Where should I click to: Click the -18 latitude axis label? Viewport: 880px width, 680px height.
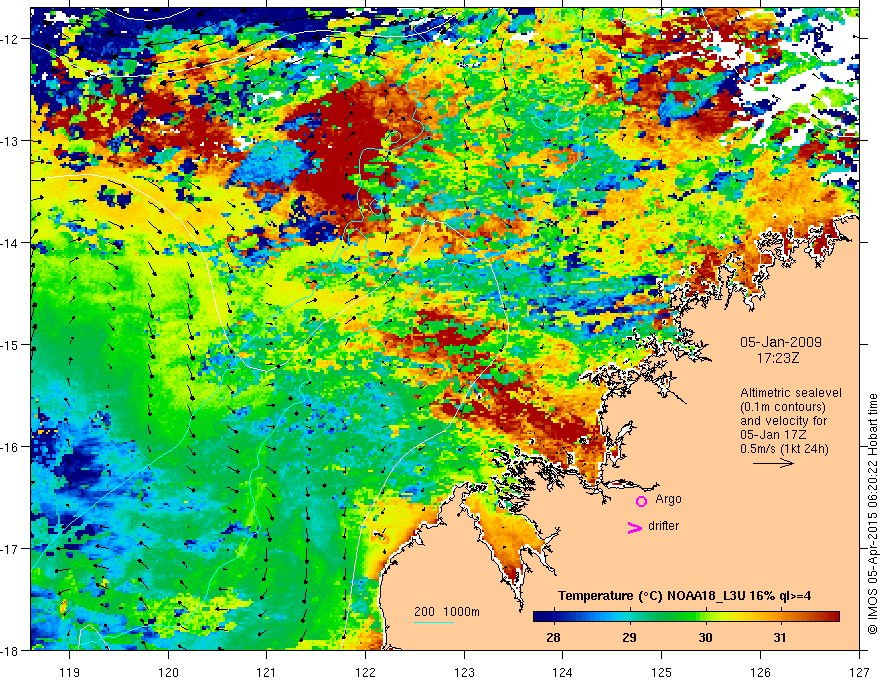pyautogui.click(x=10, y=650)
